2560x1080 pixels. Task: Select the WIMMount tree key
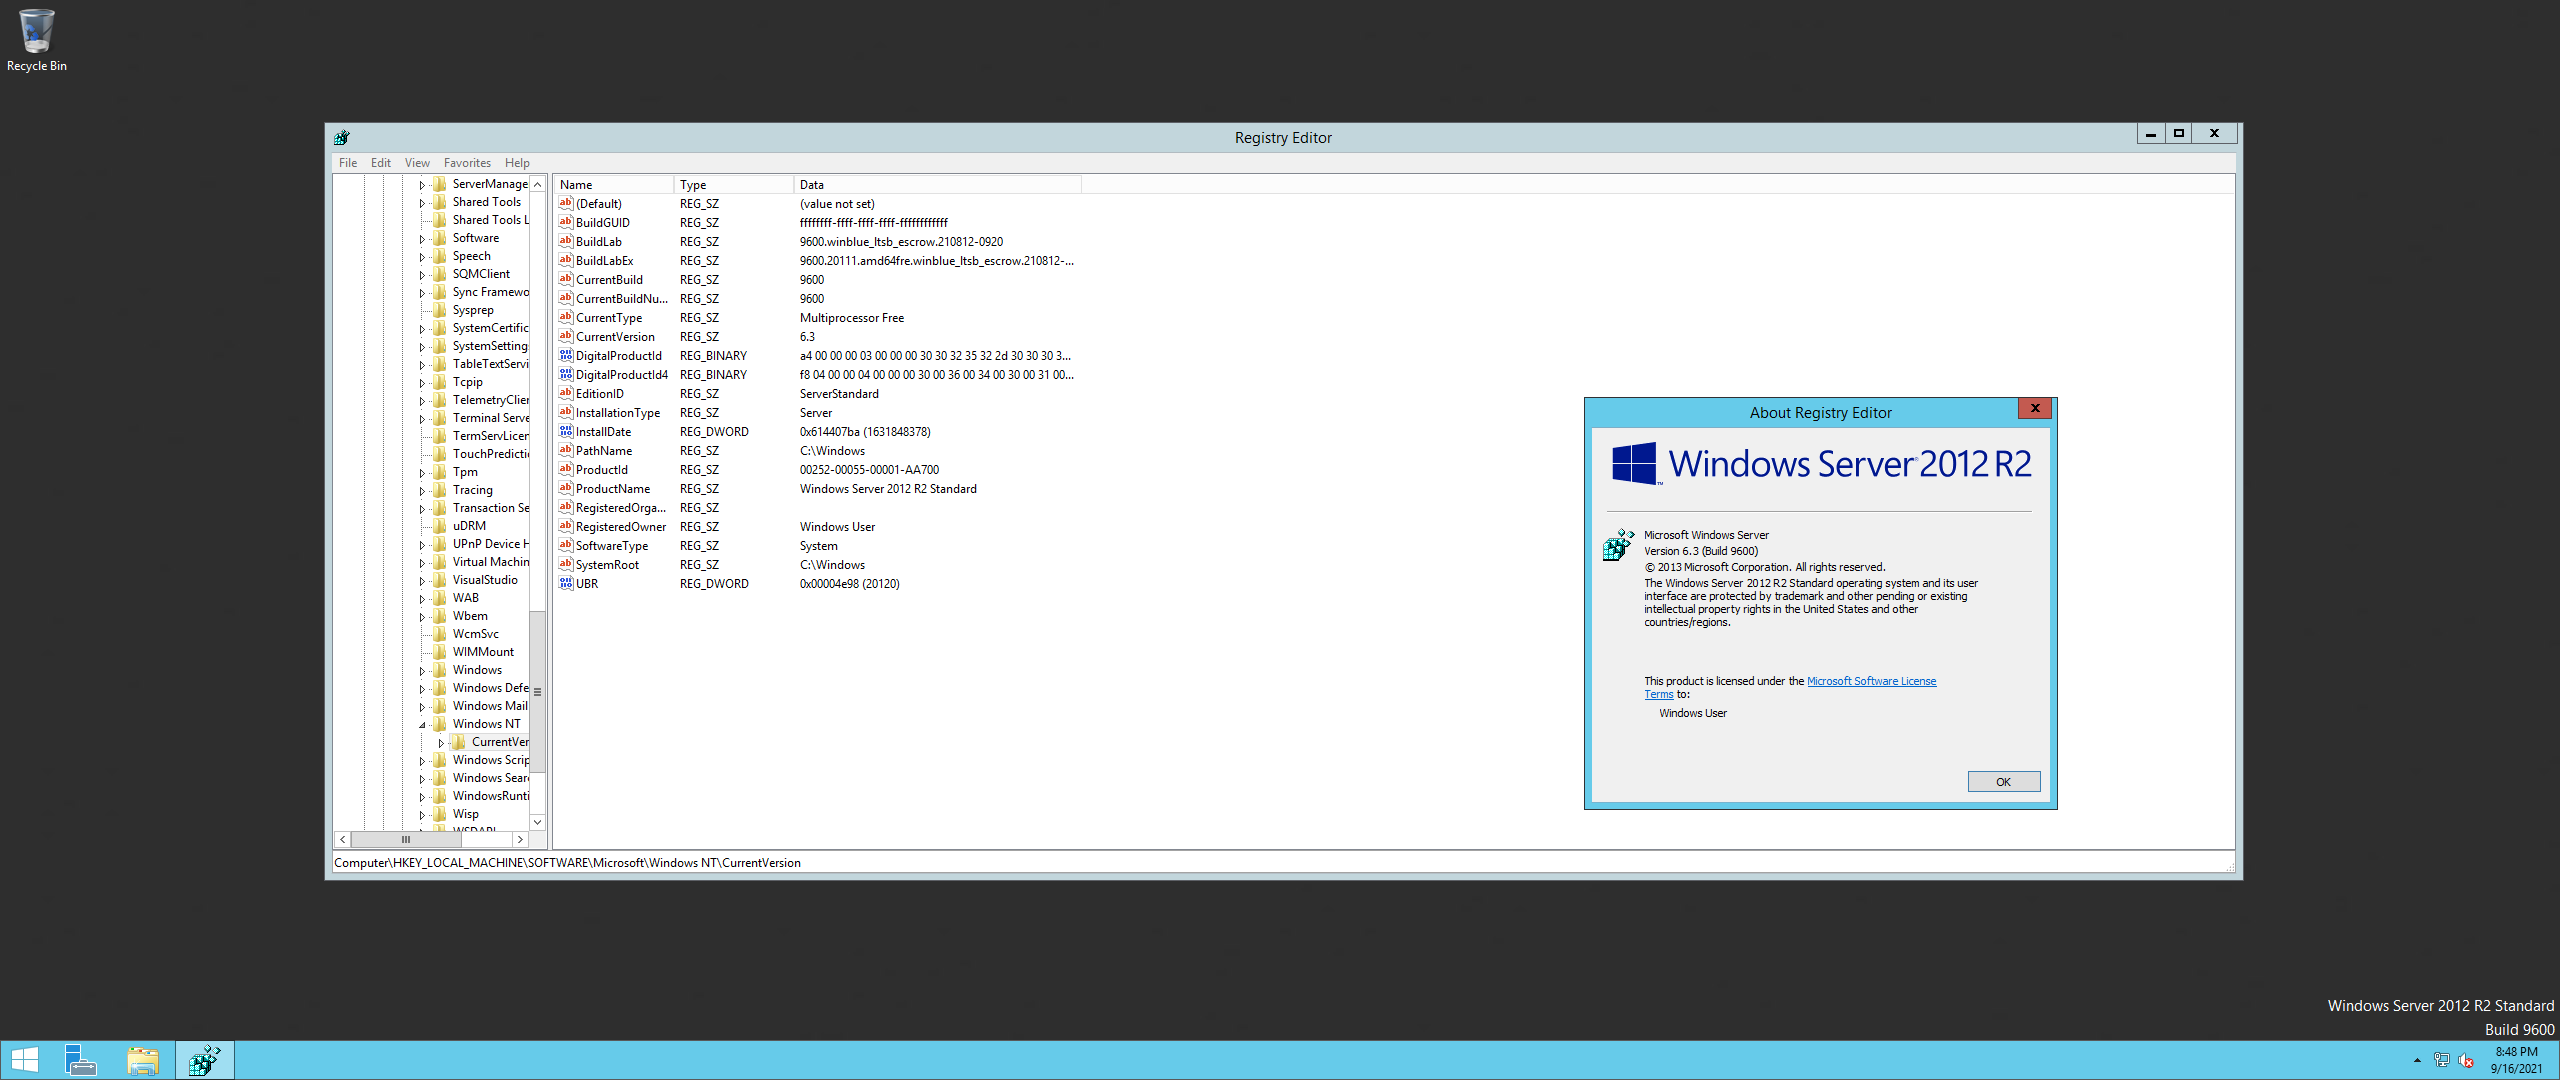[483, 652]
